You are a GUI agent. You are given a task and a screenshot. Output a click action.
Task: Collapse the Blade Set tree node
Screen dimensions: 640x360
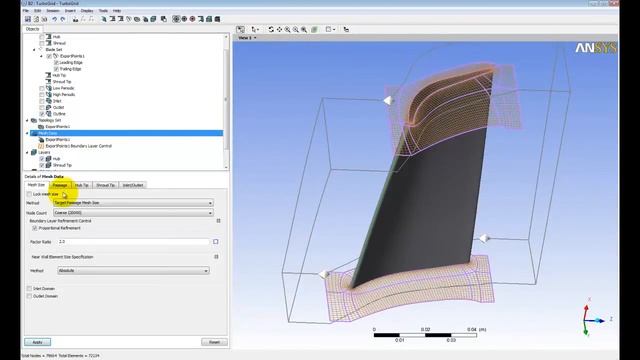(x=34, y=49)
